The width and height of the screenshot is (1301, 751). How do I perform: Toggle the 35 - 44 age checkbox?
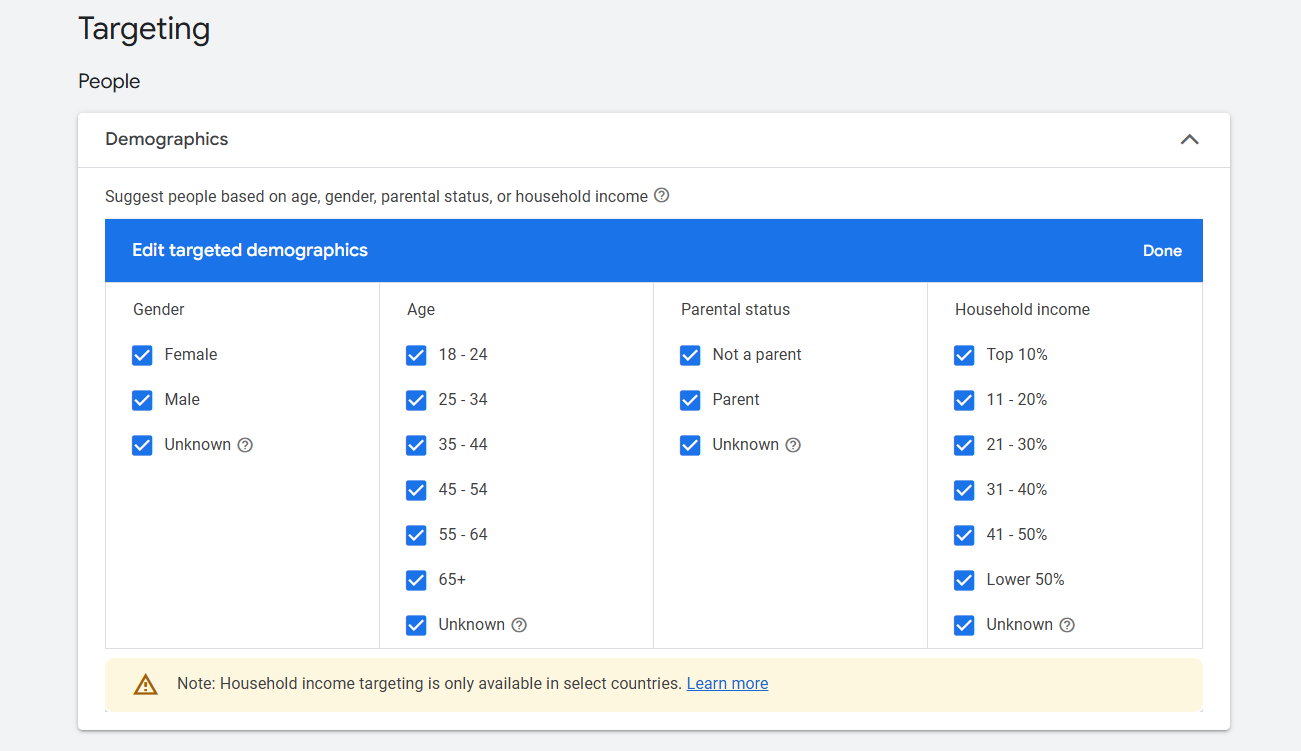coord(416,445)
